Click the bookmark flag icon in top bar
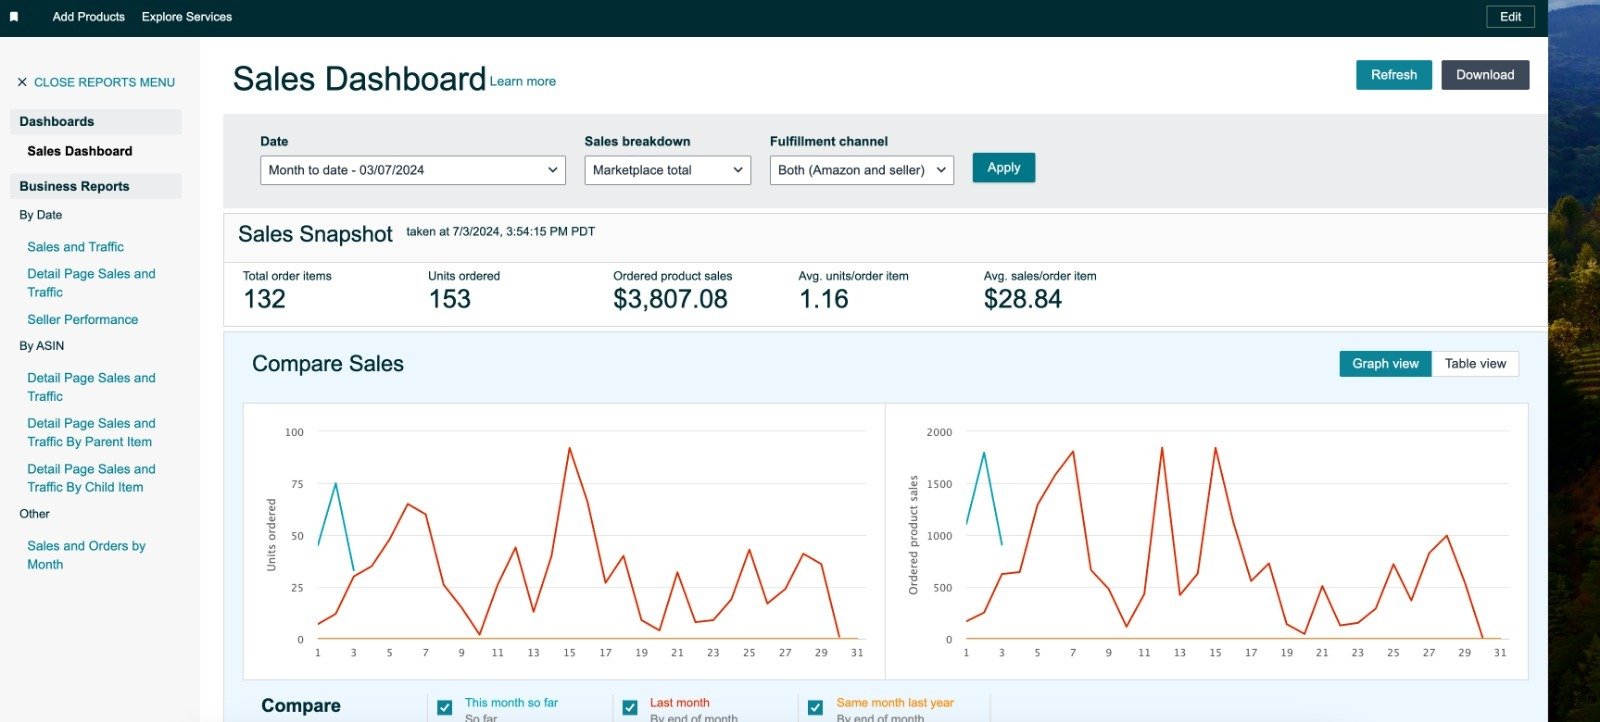The width and height of the screenshot is (1600, 722). pos(14,17)
